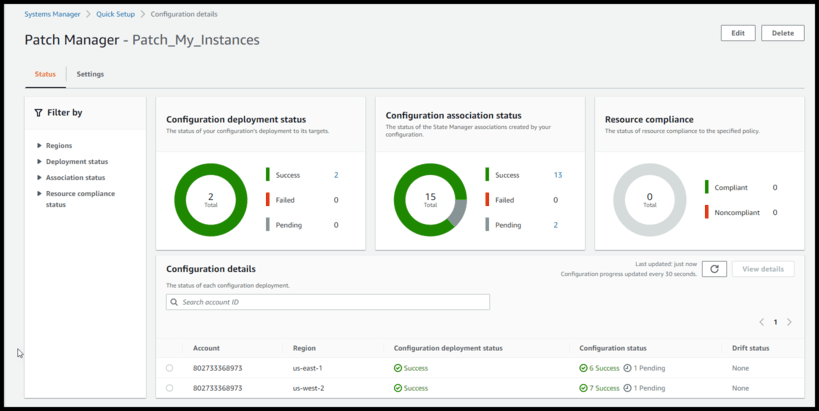Click the Edit button
This screenshot has width=819, height=411.
coord(738,33)
